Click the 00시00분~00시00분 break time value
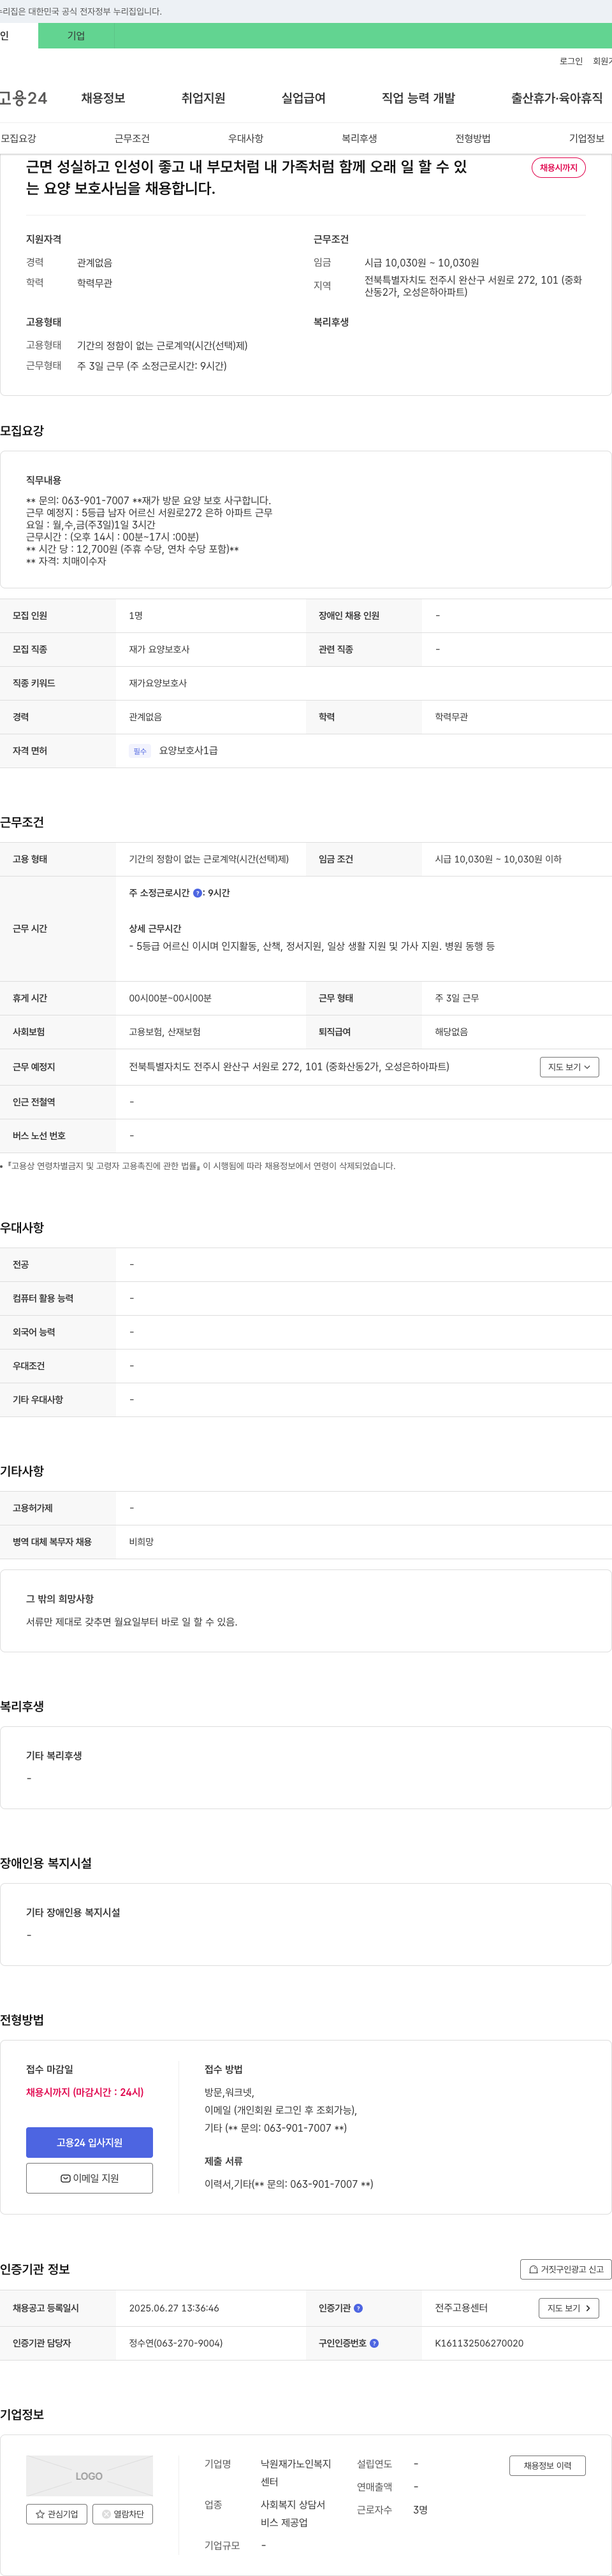The height and width of the screenshot is (2576, 612). (x=170, y=998)
